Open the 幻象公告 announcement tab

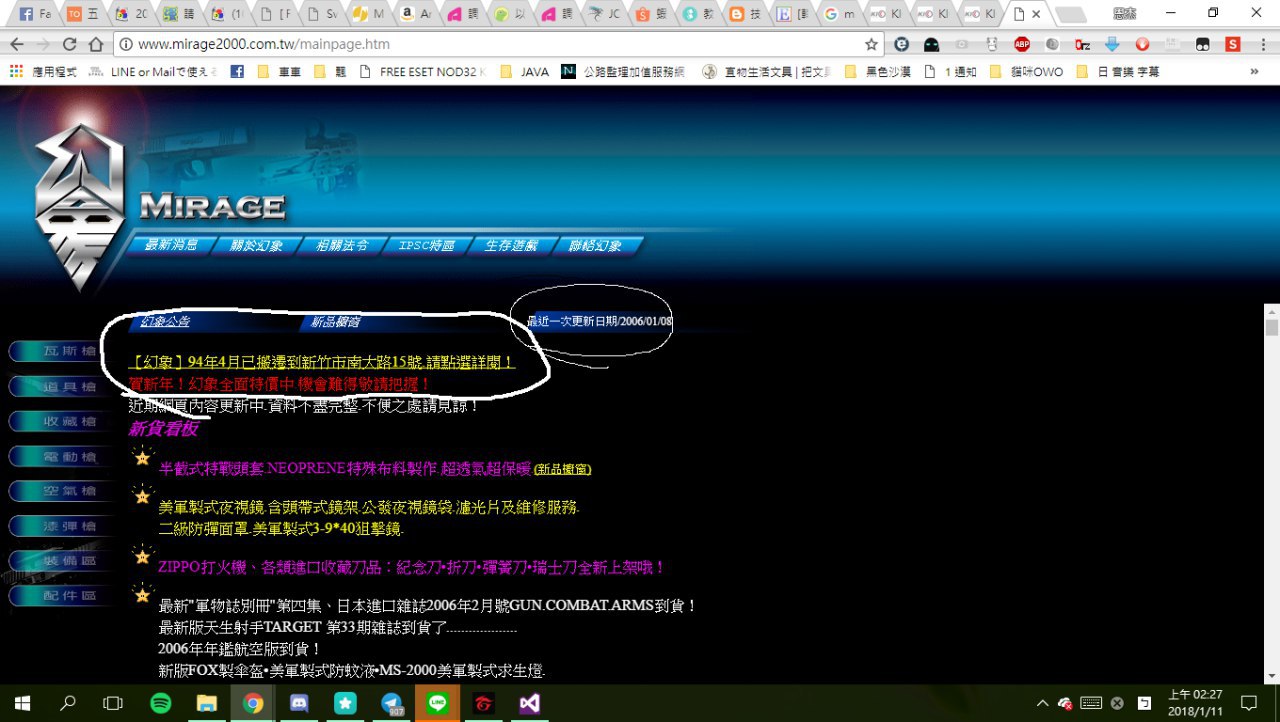[165, 322]
